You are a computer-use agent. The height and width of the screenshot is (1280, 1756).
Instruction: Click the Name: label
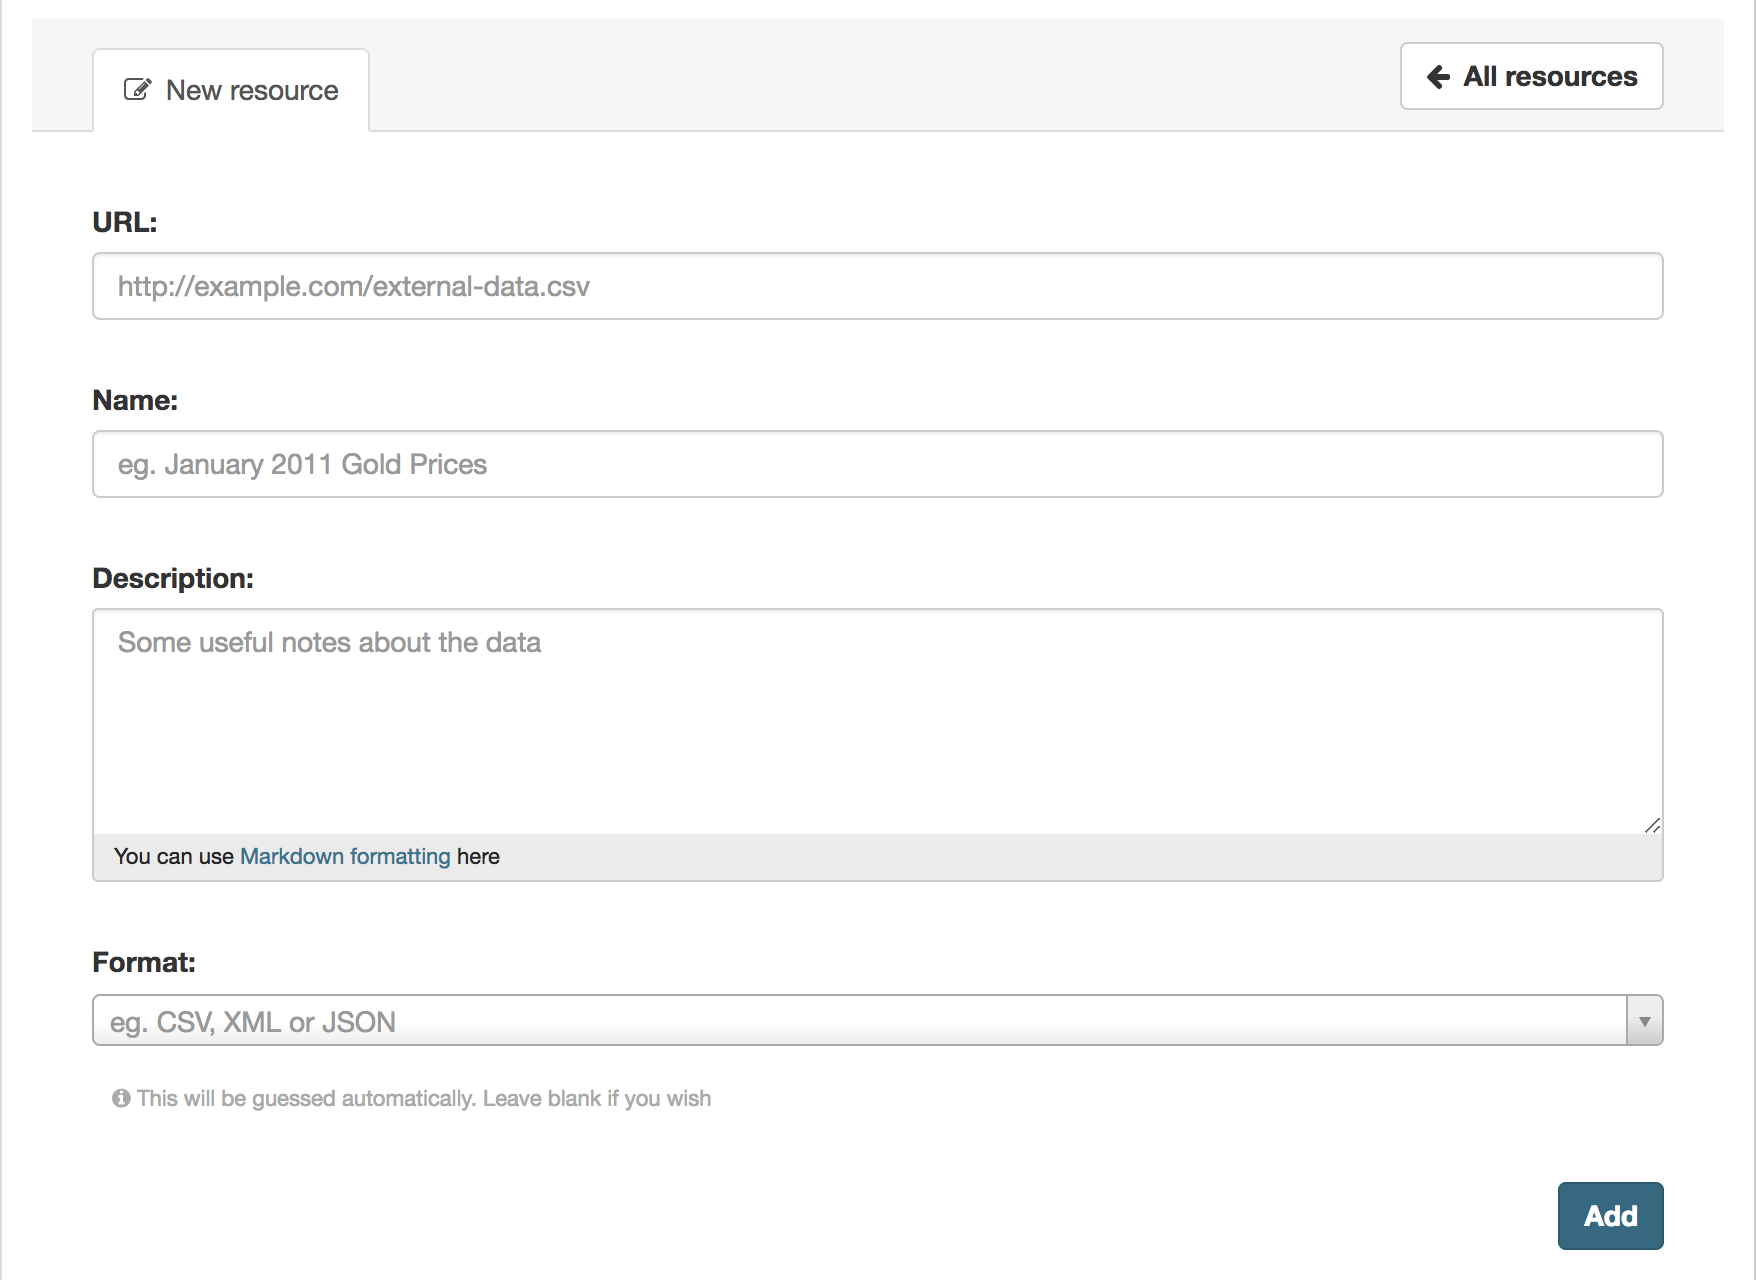pyautogui.click(x=135, y=400)
